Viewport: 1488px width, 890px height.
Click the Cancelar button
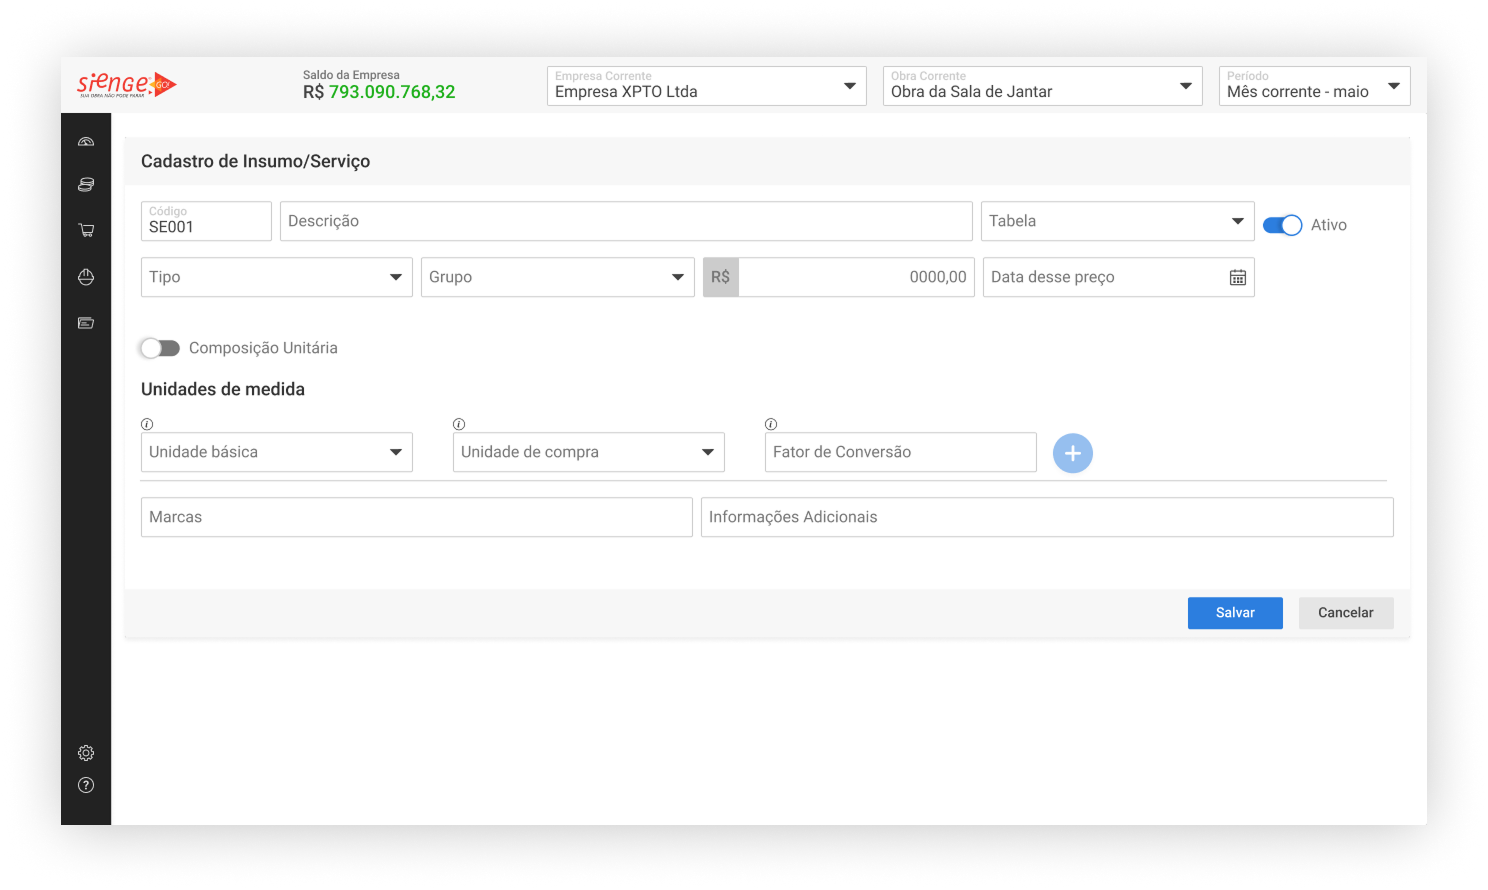(1345, 613)
